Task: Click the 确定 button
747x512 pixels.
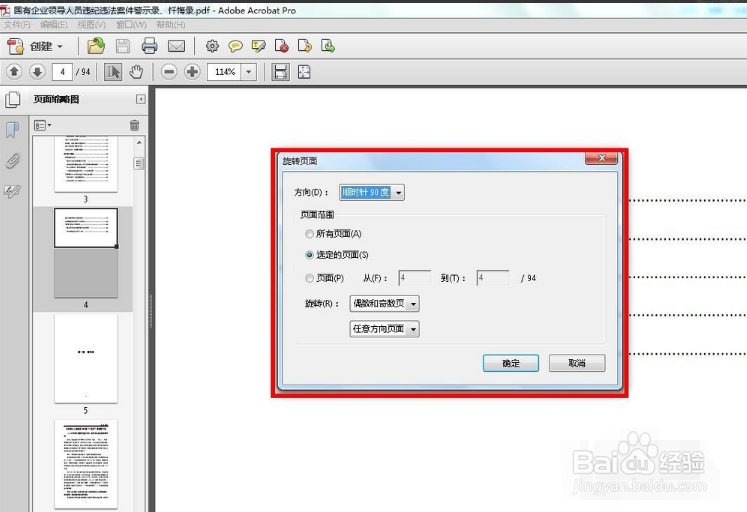Action: (x=511, y=363)
